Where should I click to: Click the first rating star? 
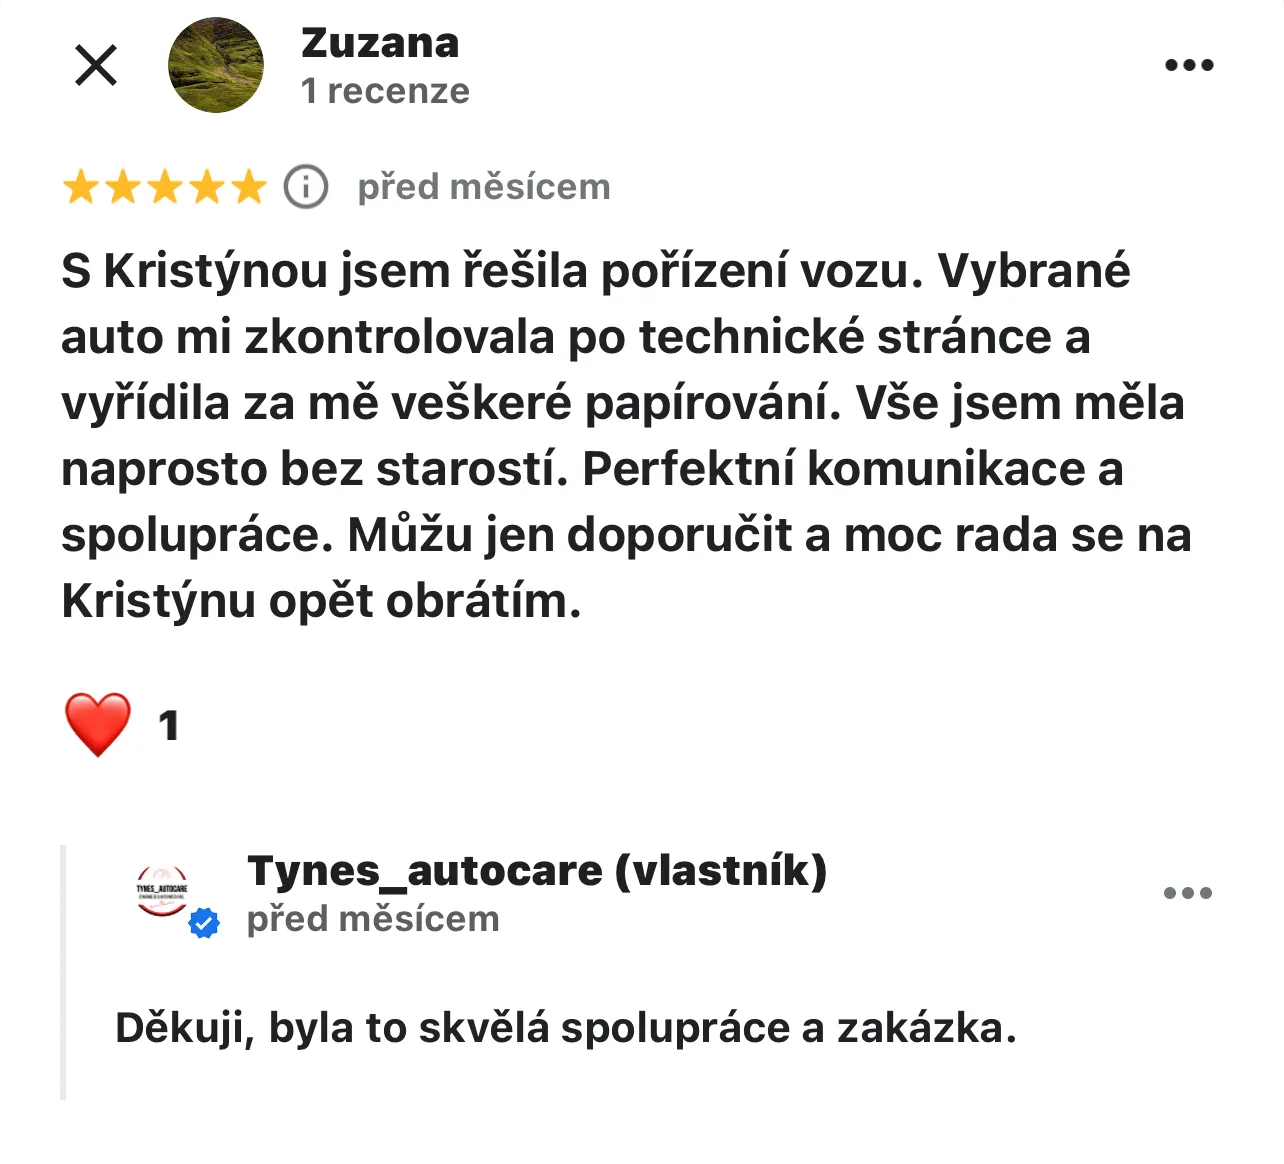tap(80, 187)
